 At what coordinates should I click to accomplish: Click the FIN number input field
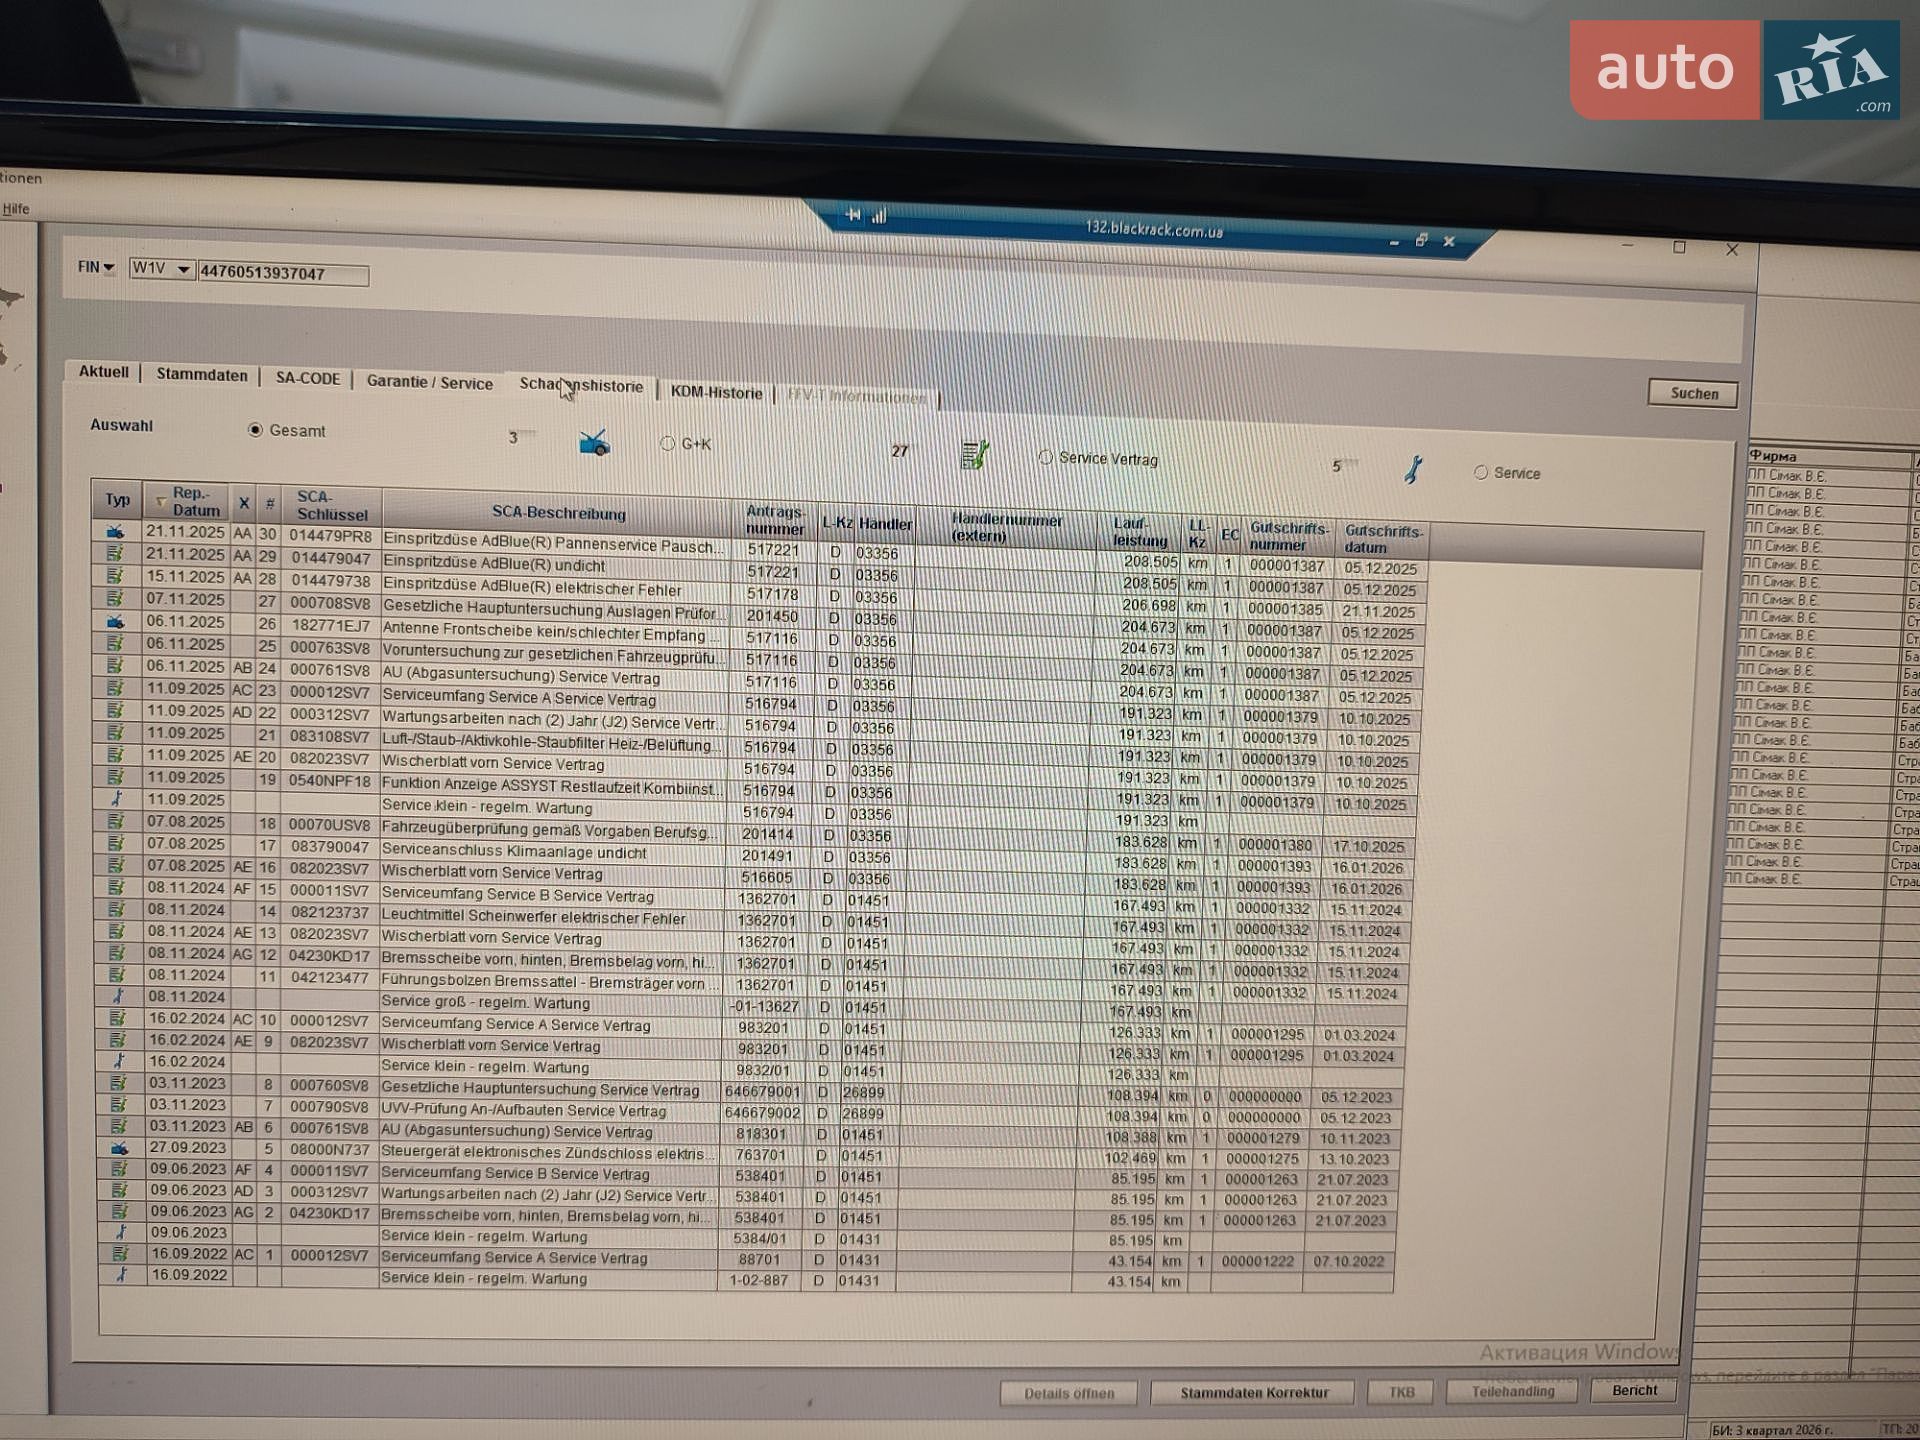coord(283,273)
